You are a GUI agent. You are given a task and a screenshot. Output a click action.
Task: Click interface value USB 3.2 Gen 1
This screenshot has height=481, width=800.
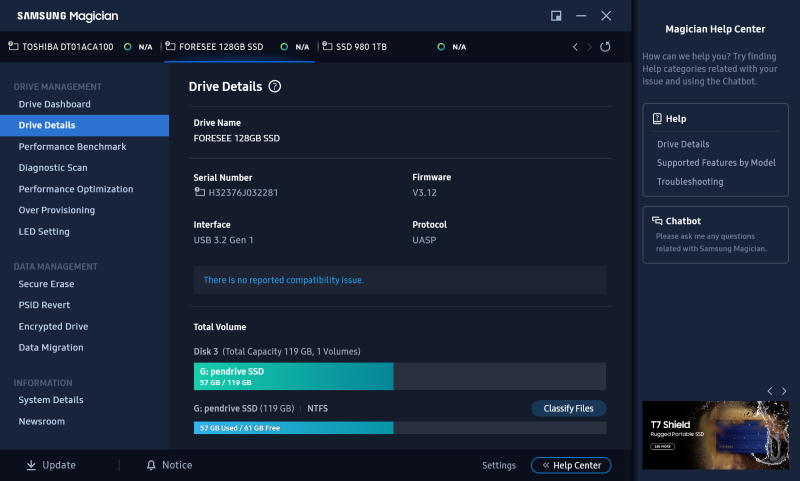pos(223,240)
